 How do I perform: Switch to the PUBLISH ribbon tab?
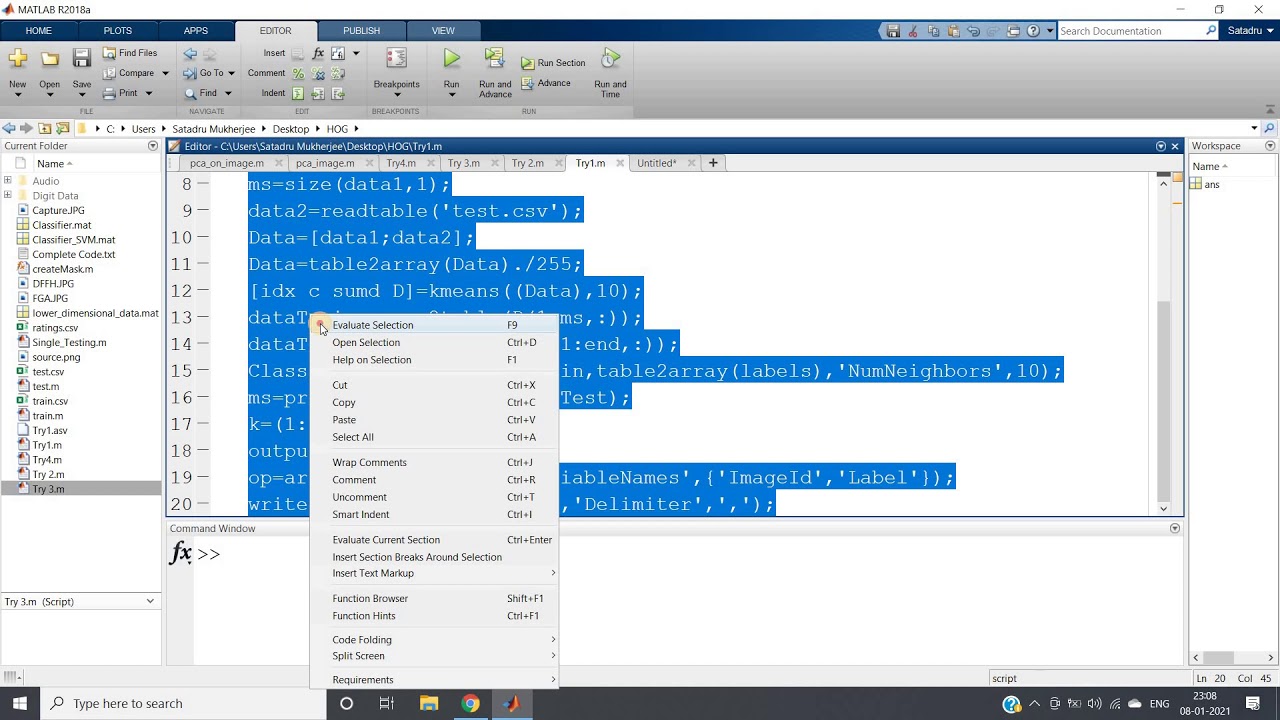[361, 31]
